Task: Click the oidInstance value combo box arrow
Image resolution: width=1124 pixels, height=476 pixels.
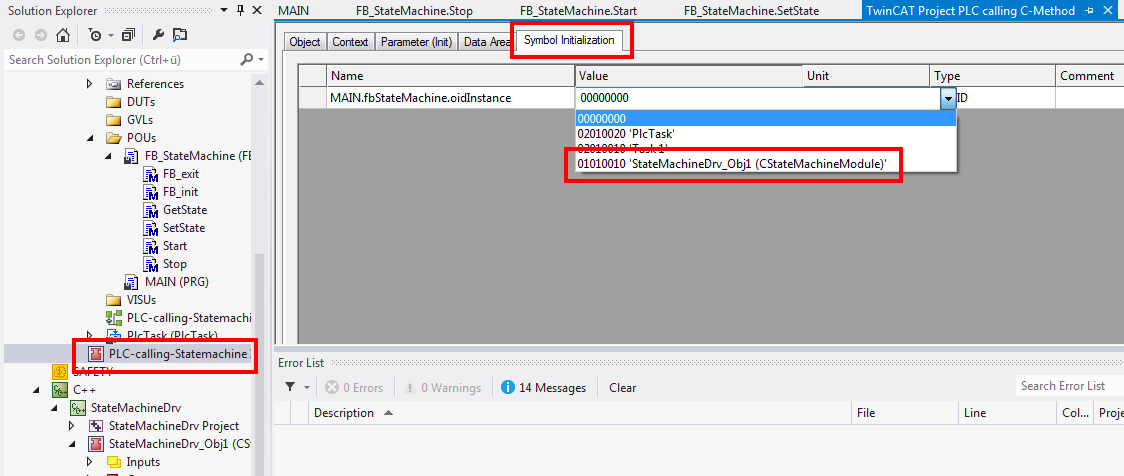Action: [x=948, y=98]
